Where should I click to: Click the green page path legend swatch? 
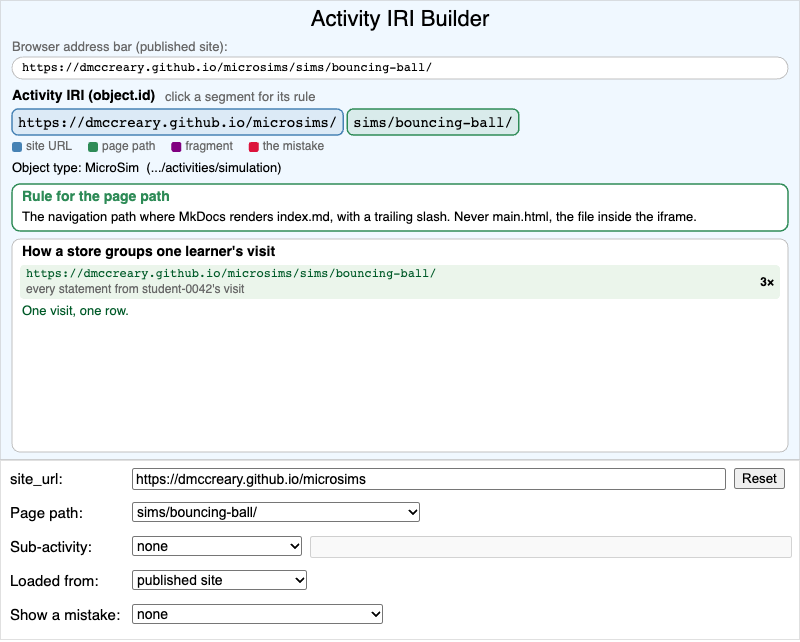click(93, 147)
